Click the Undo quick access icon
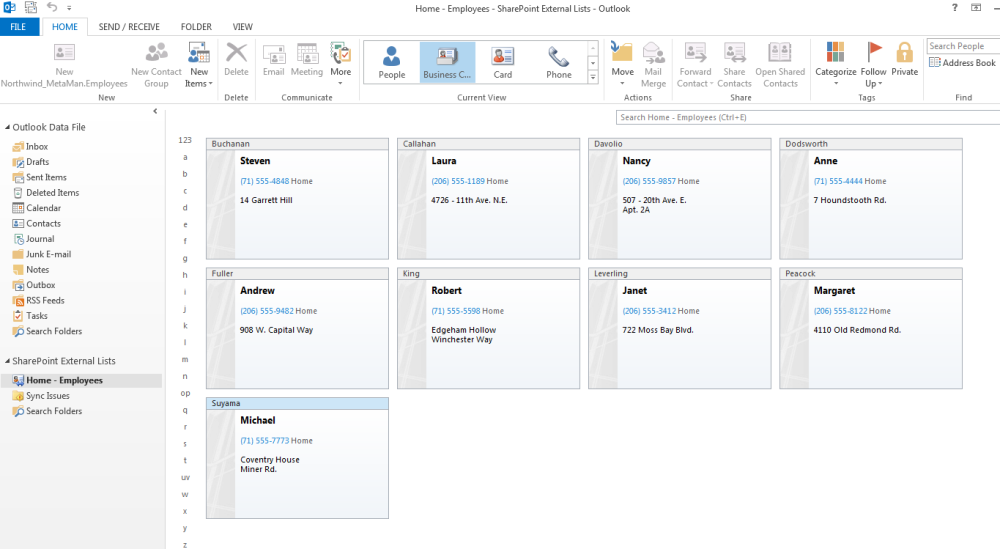Screen dimensions: 1000x549 tap(52, 8)
